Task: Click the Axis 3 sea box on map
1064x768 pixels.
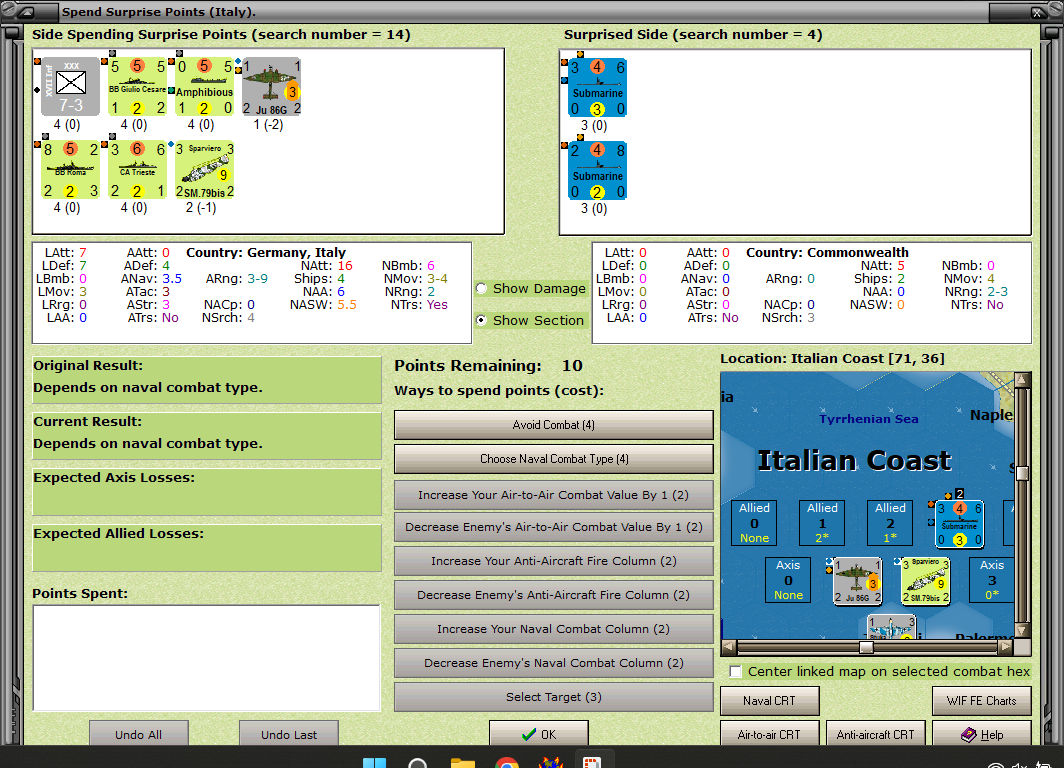Action: point(991,580)
